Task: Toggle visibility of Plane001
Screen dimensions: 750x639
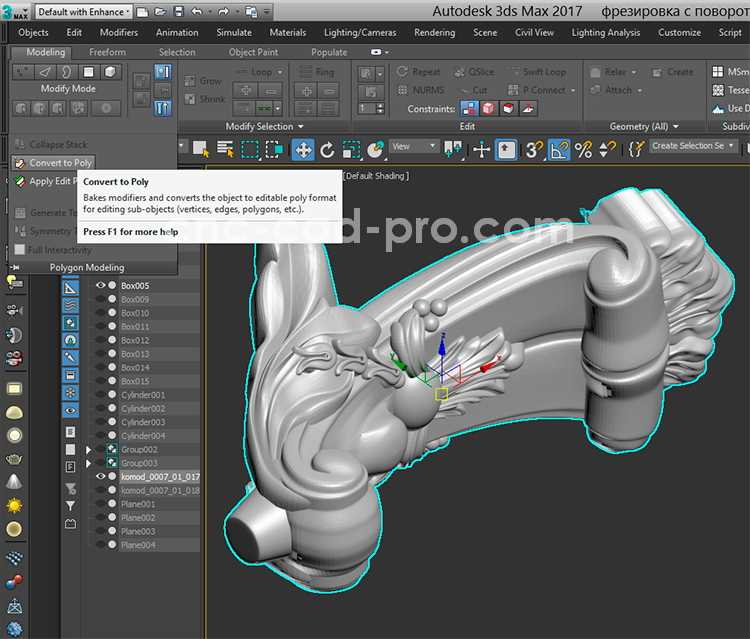Action: (100, 504)
